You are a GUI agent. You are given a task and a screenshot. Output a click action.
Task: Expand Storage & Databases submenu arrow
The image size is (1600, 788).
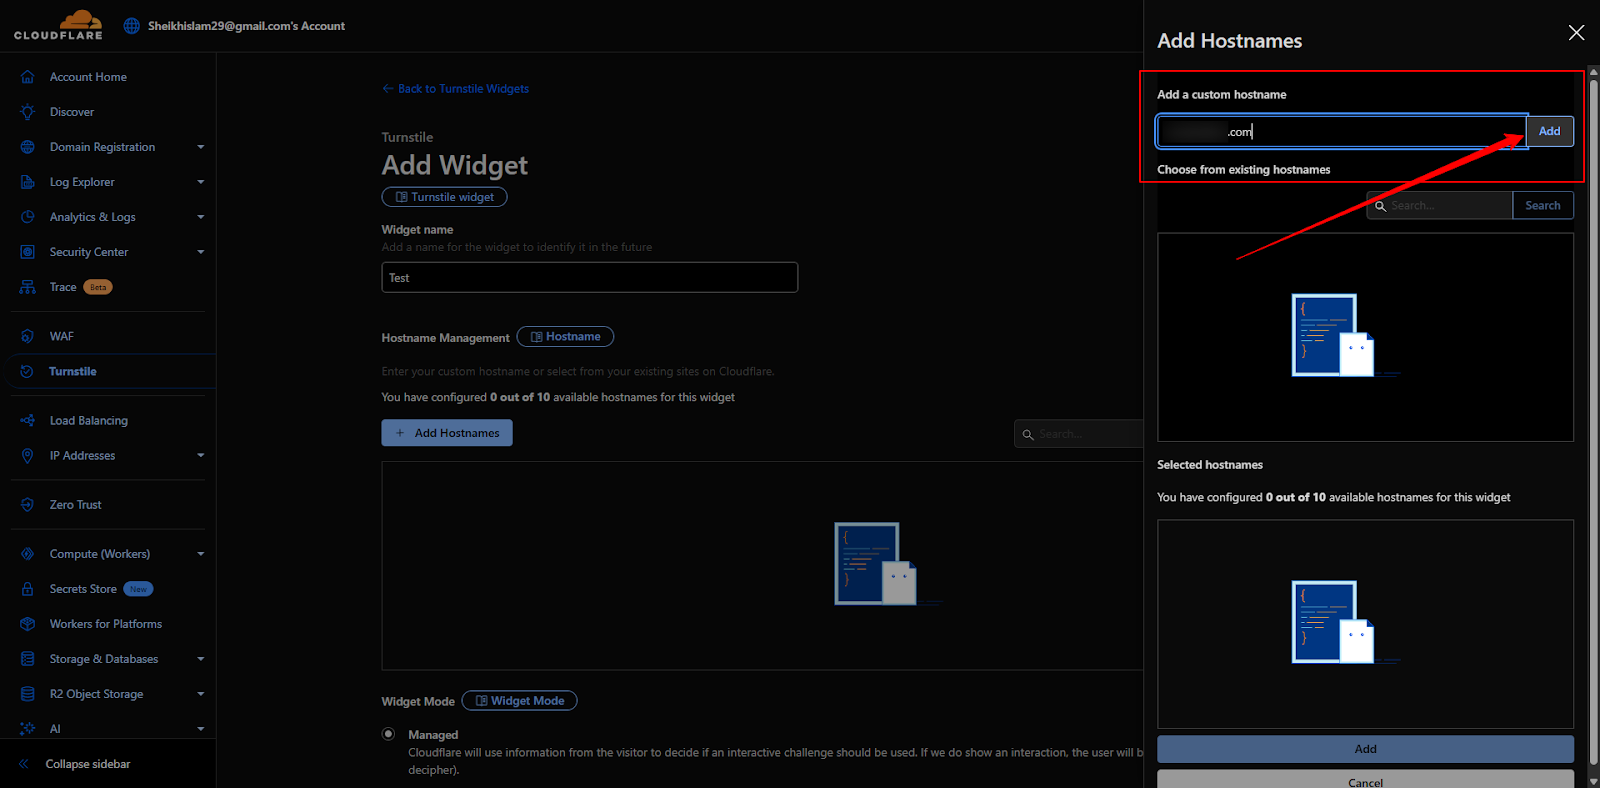point(200,659)
